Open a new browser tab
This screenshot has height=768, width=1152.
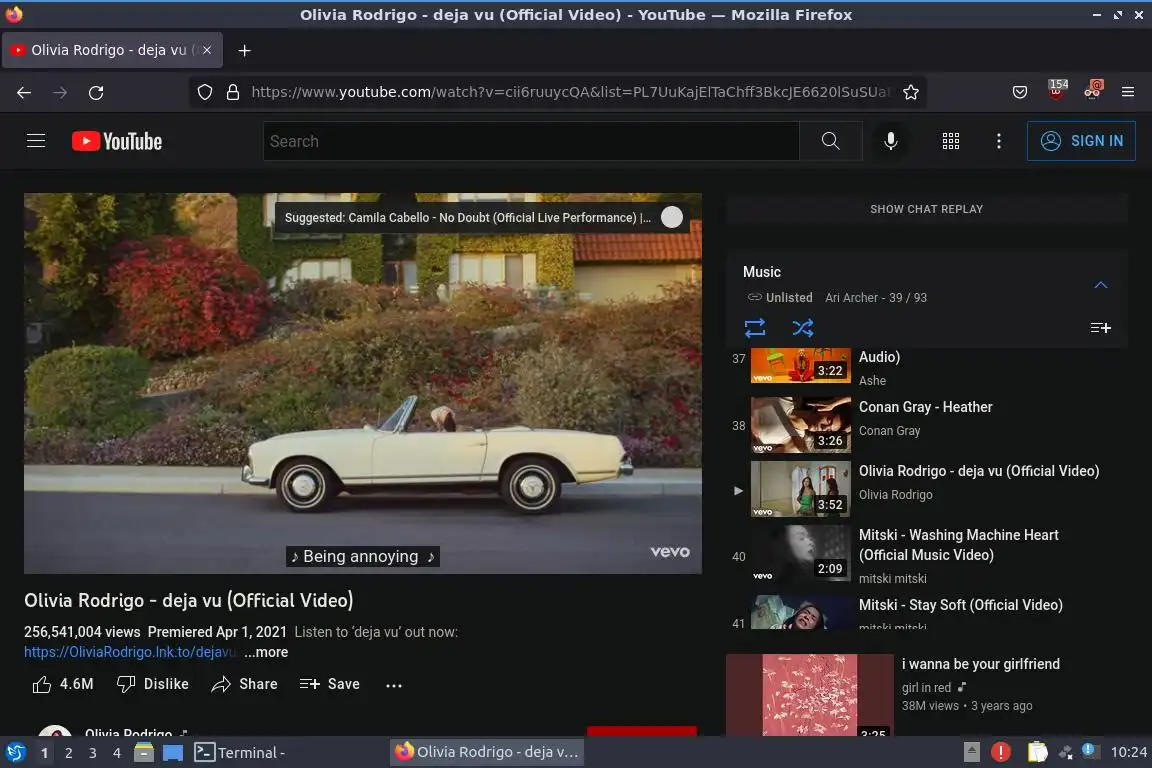(x=245, y=51)
